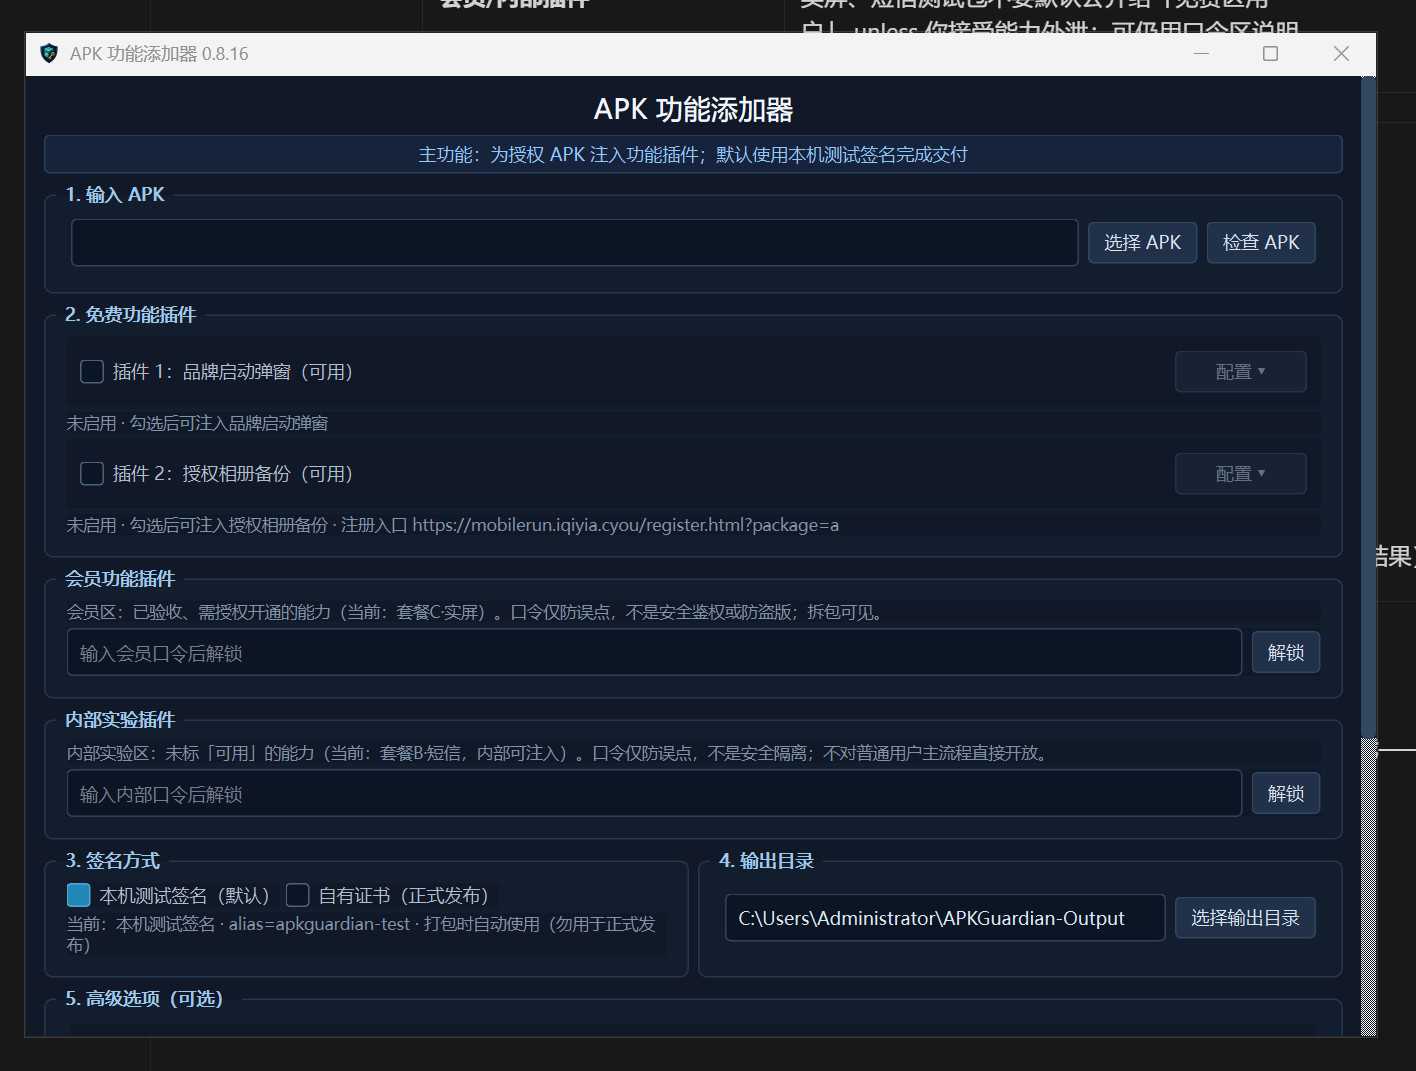Image resolution: width=1416 pixels, height=1071 pixels.
Task: Open the 配置 dropdown for 插件 2
Action: point(1240,474)
